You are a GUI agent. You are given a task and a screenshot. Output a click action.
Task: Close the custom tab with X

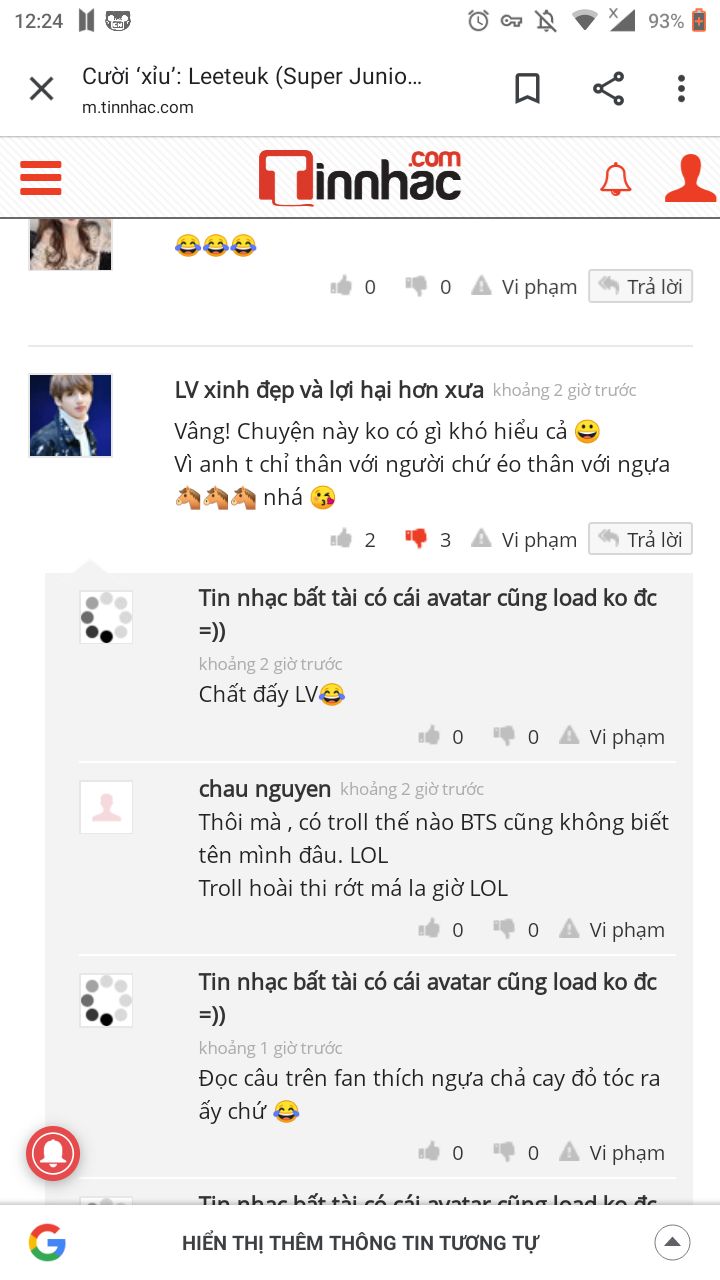click(x=41, y=89)
